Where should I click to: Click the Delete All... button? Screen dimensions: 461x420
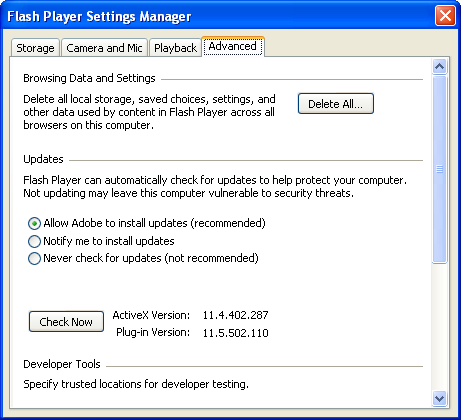(x=336, y=104)
